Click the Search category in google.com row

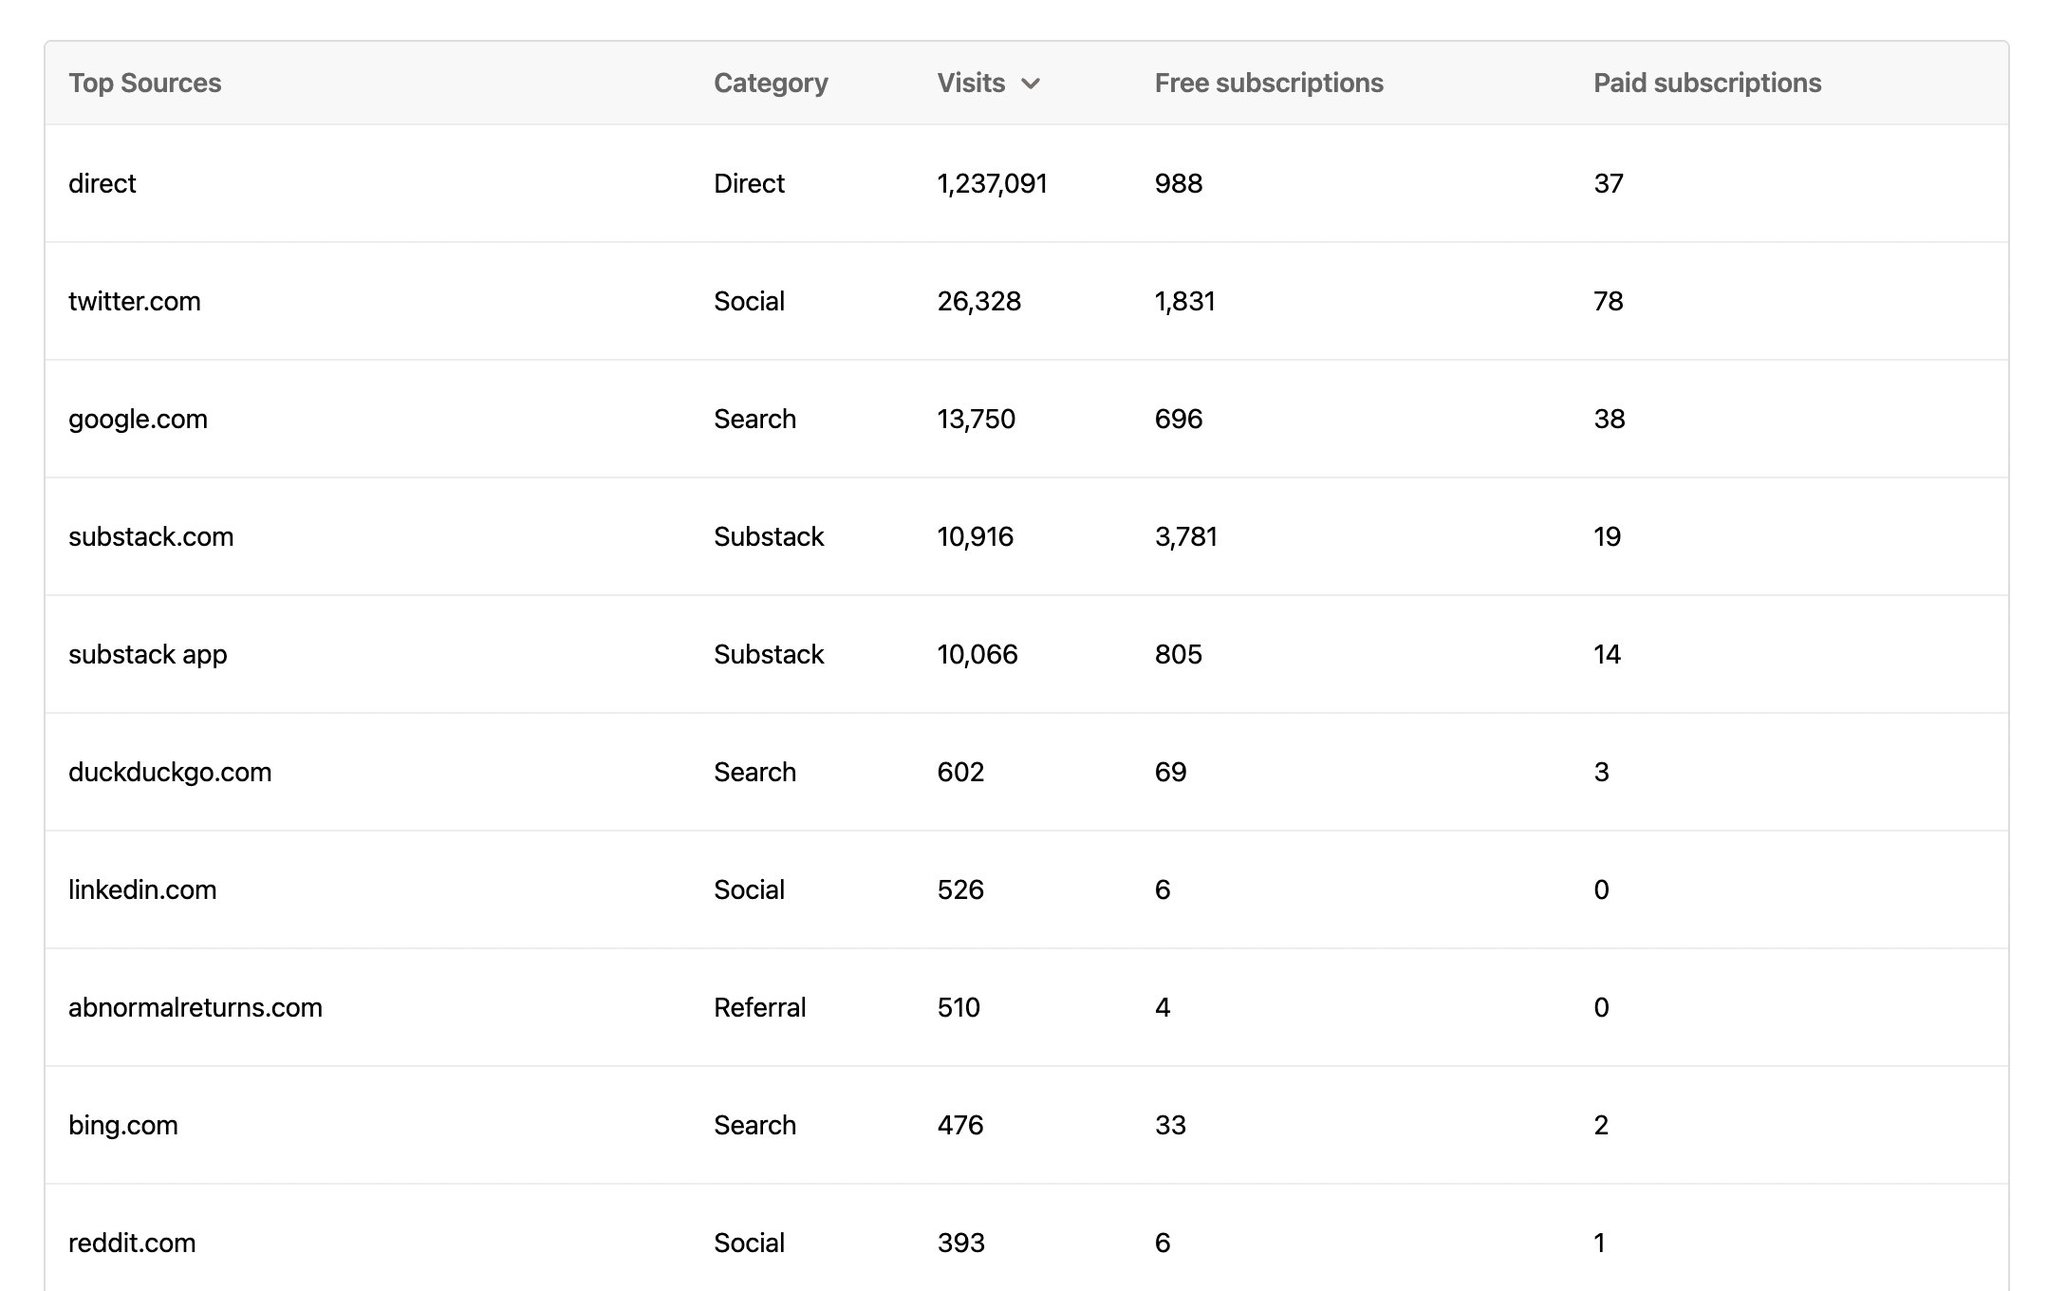(x=755, y=419)
